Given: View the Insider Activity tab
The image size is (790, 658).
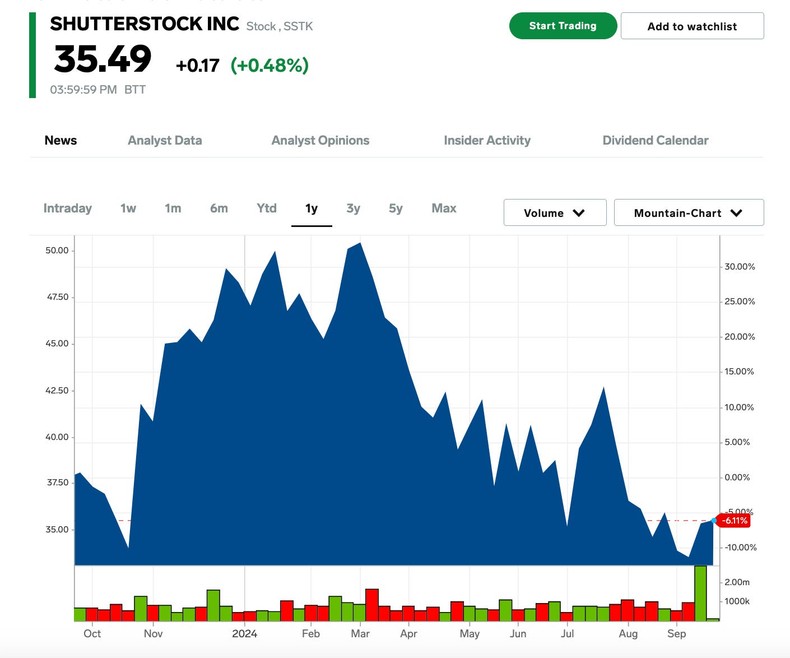Looking at the screenshot, I should pos(487,140).
